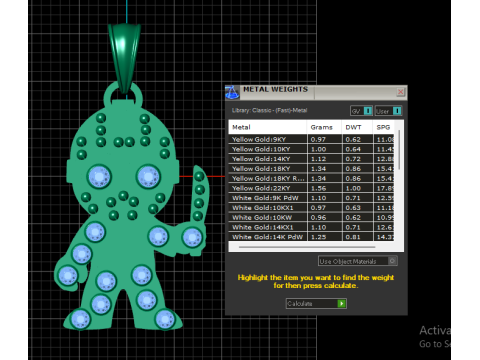Sort by the DWT column header
Image resolution: width=480 pixels, height=360 pixels.
coord(357,127)
